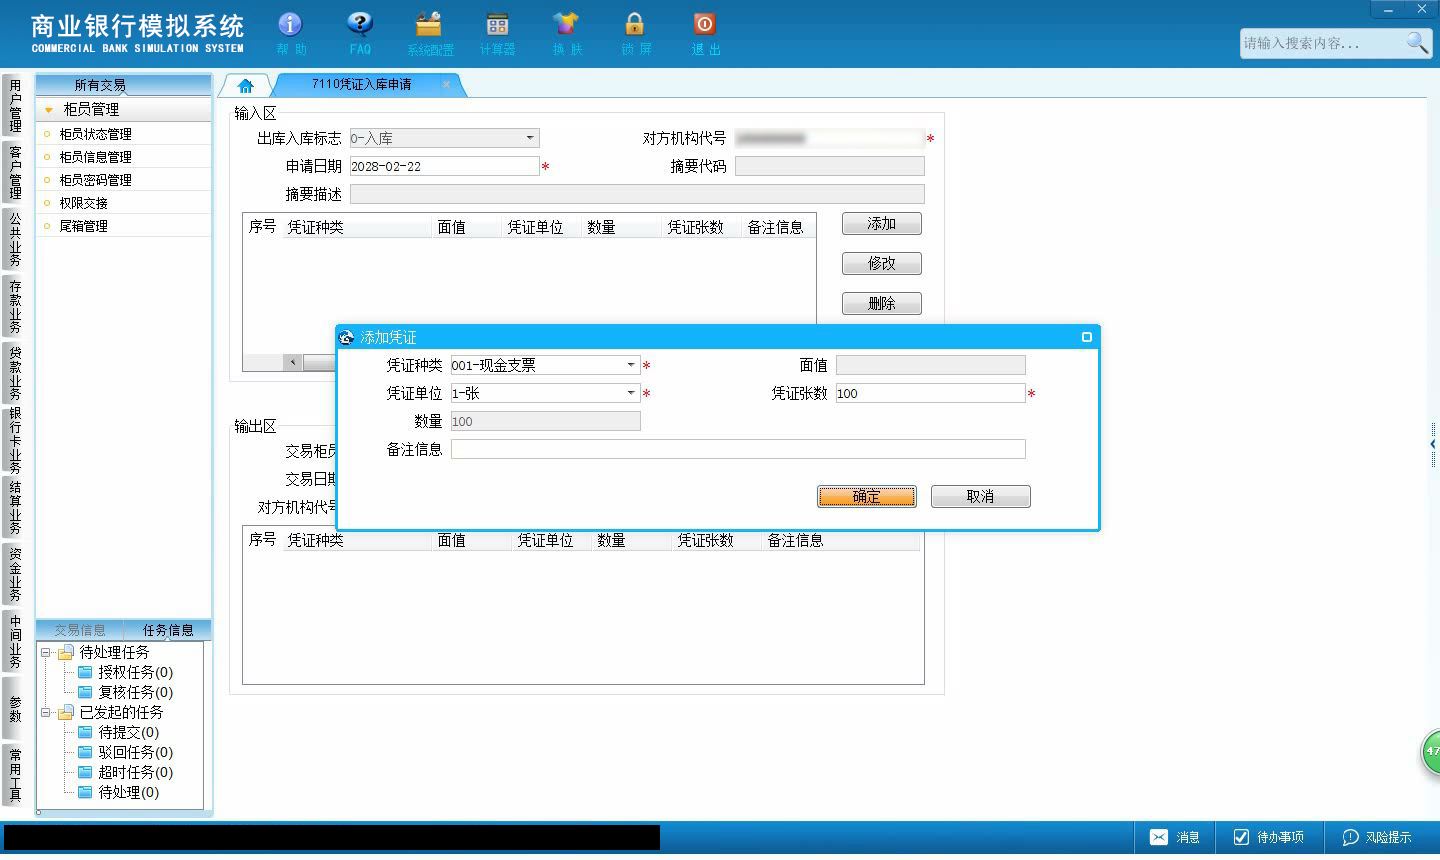This screenshot has width=1440, height=860.
Task: Open Risk Tips (风险提示) in status bar
Action: click(1377, 837)
